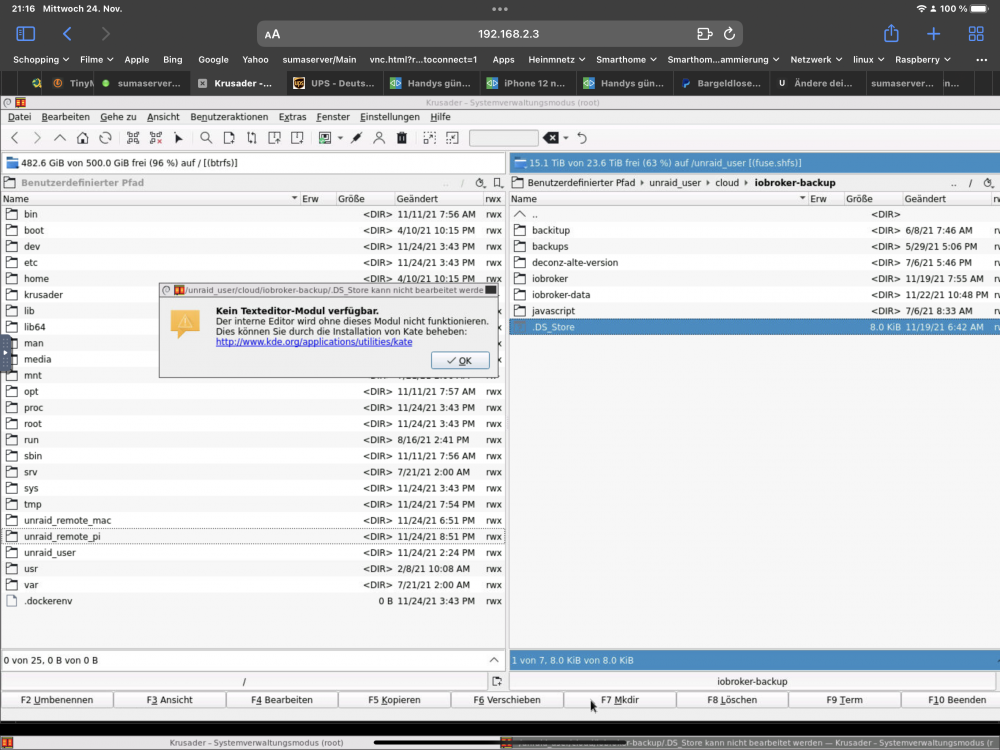Open Raspberry bookmarks folder dropdown

(x=923, y=59)
